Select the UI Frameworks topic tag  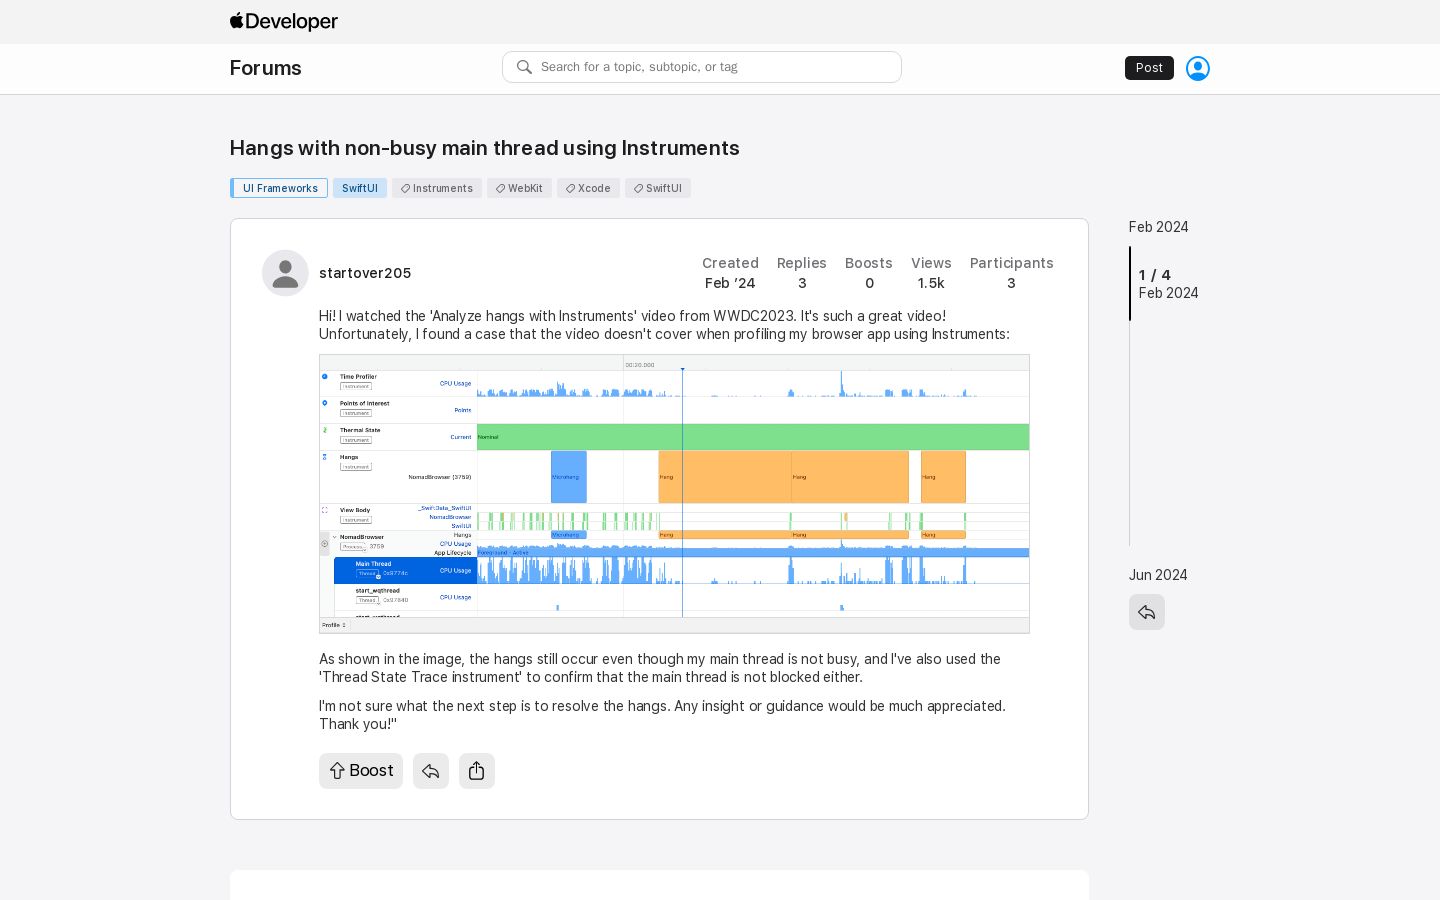(279, 188)
